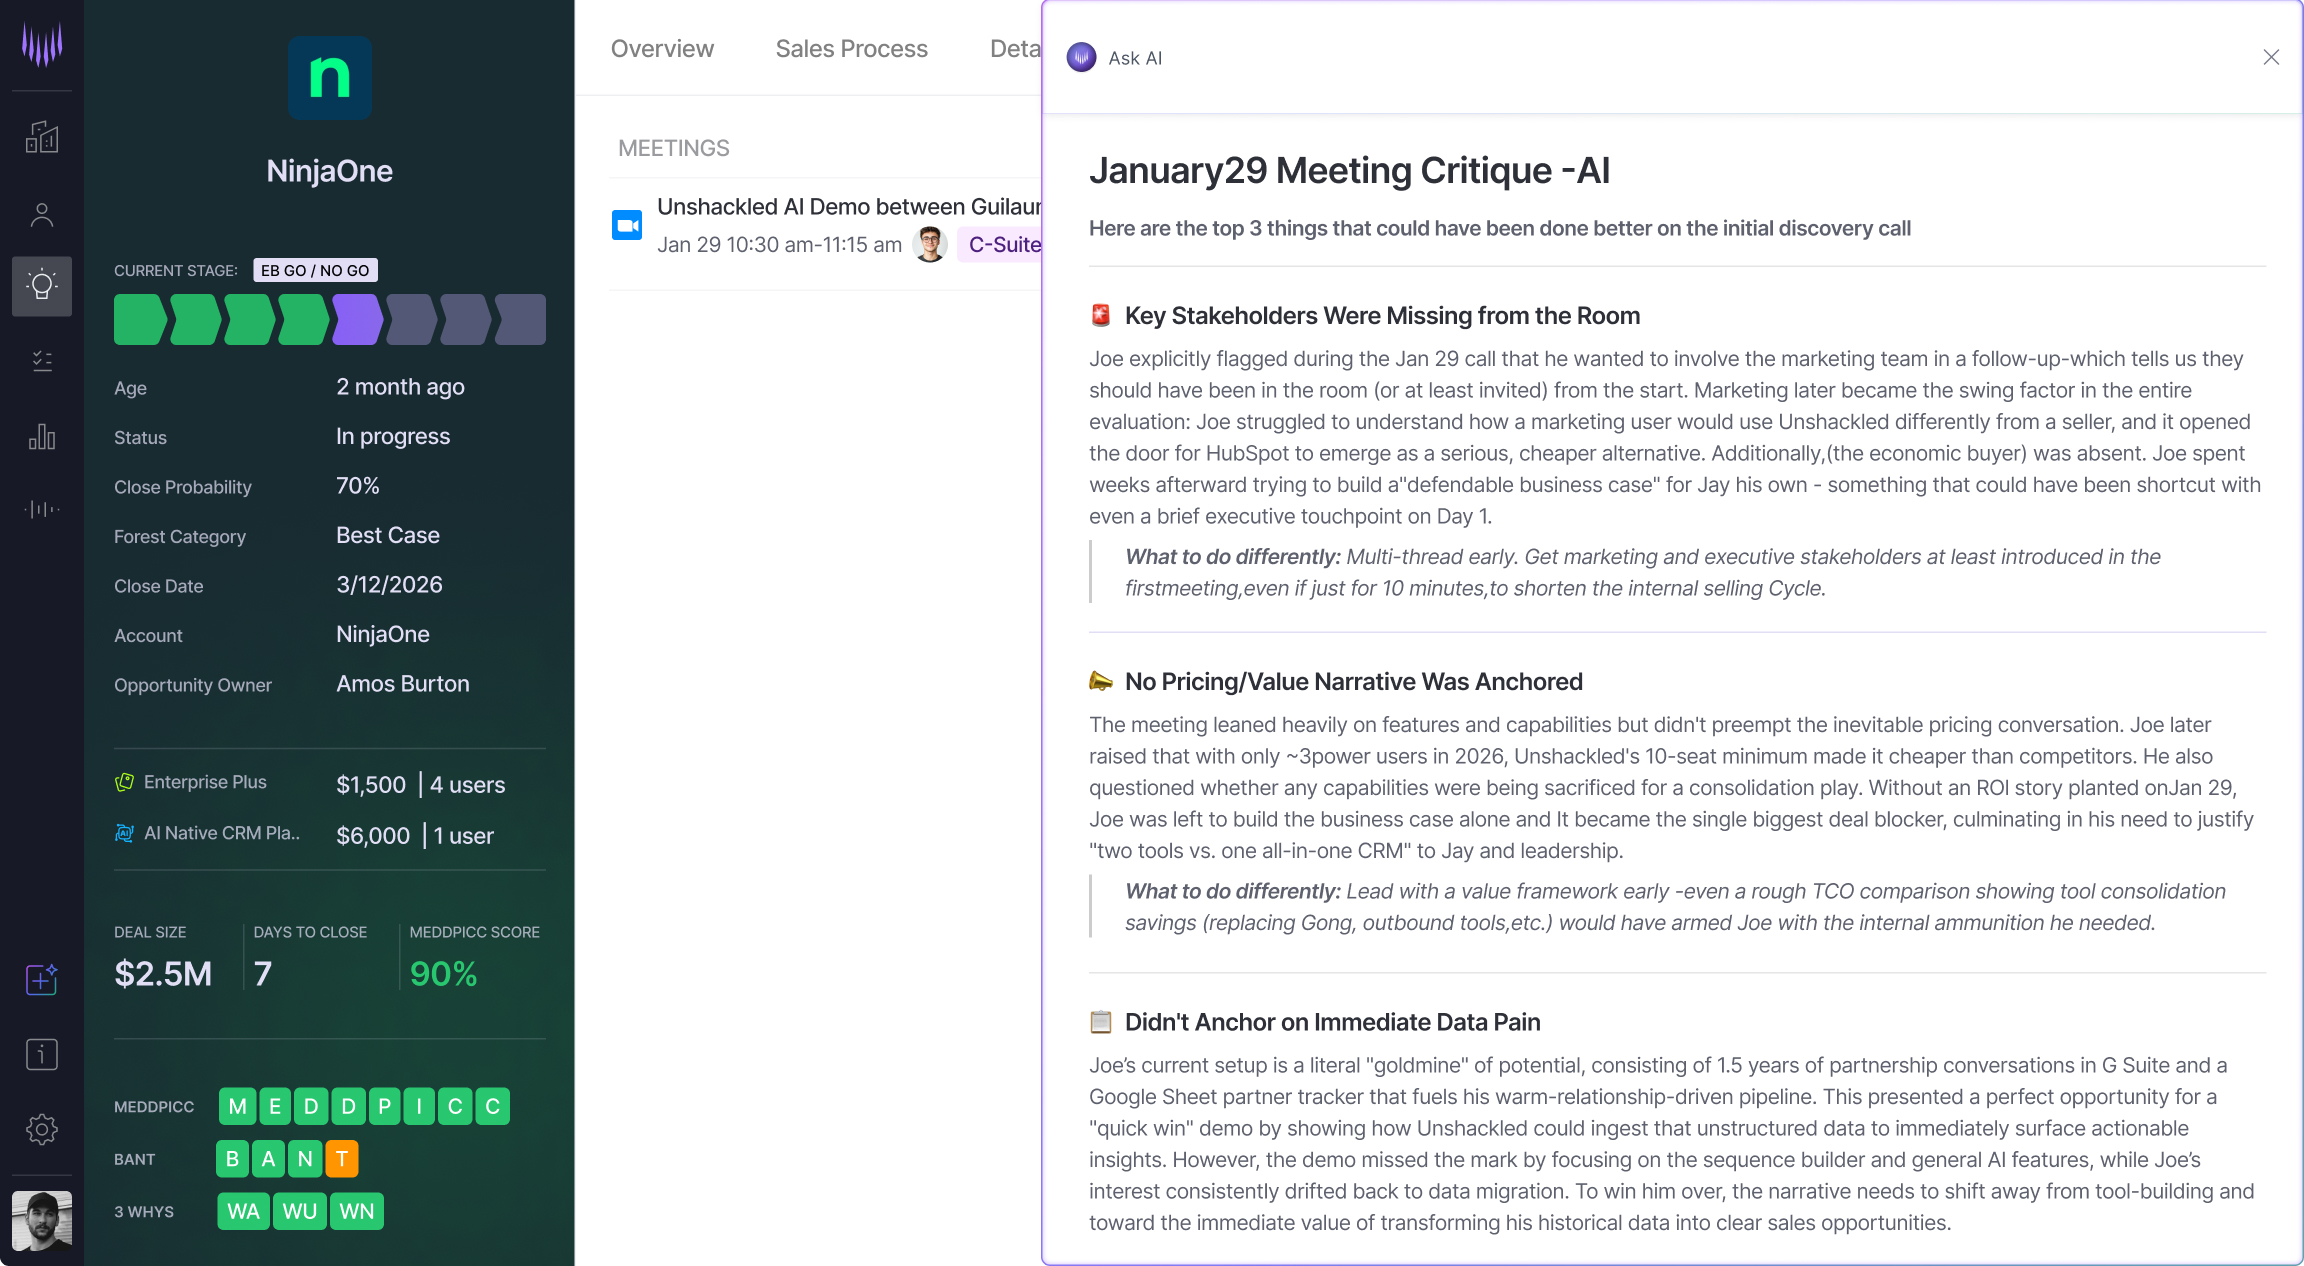
Task: Switch to the Sales Process tab
Action: 851,49
